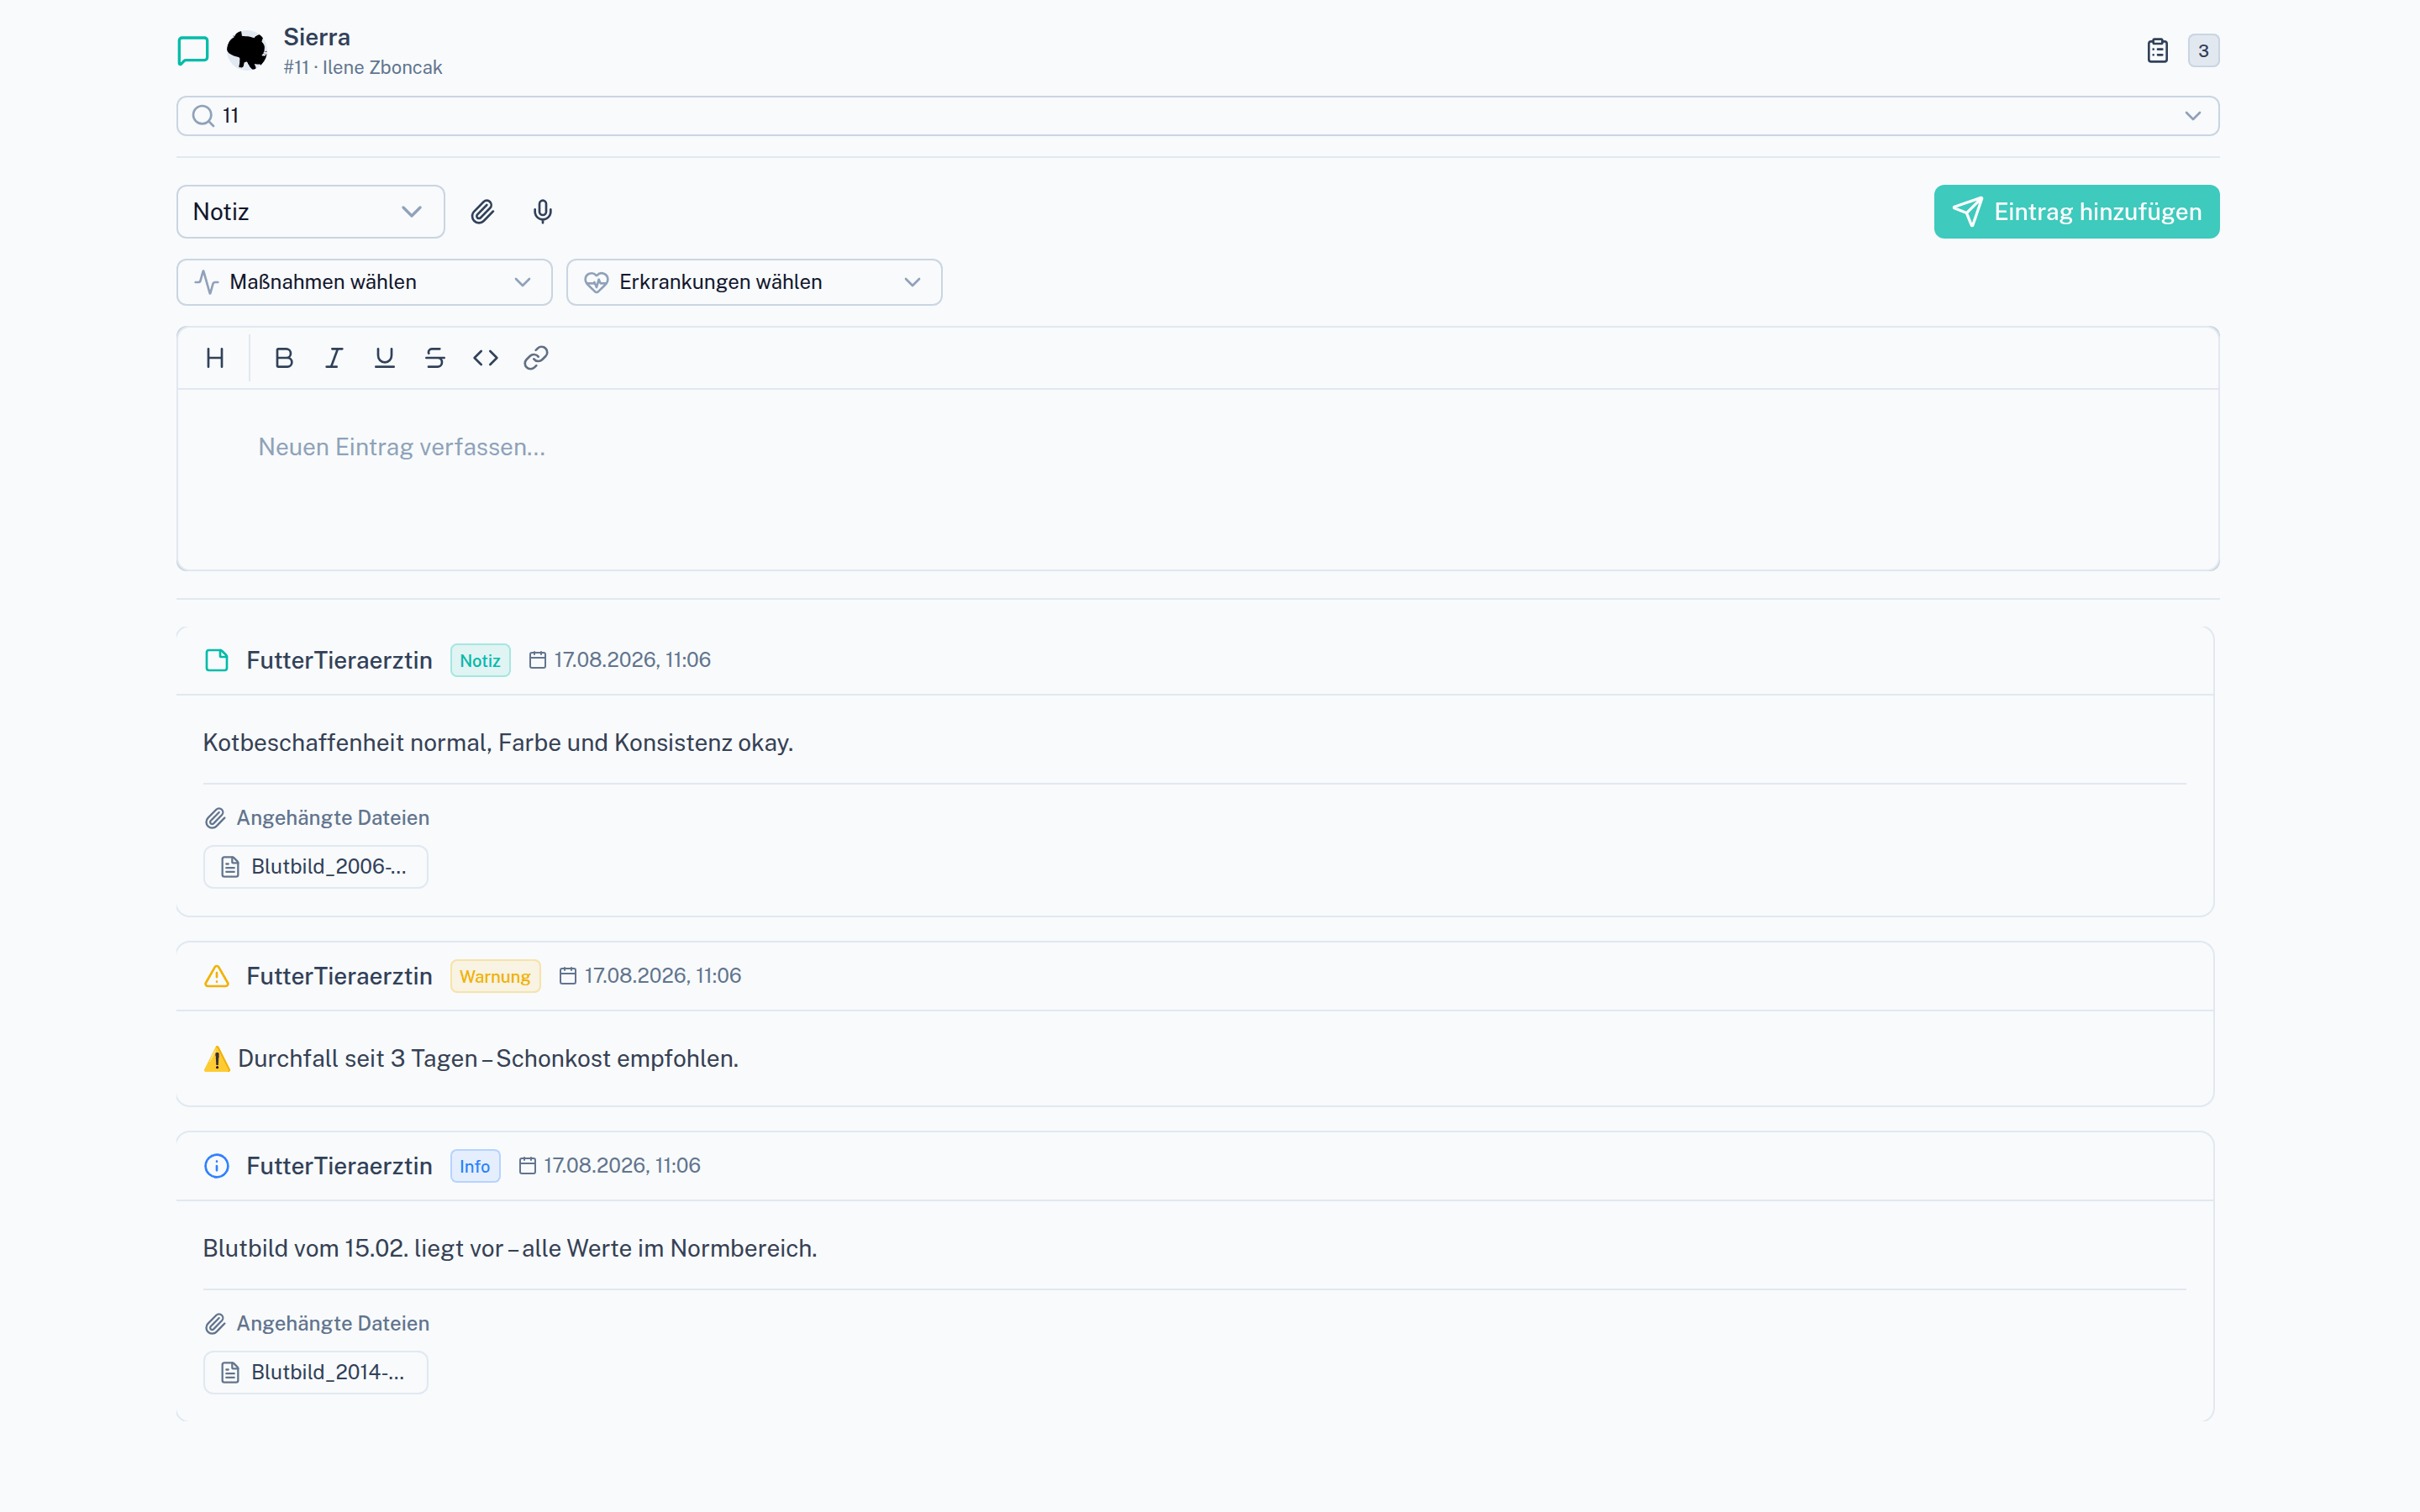Open attached file Blutbild_2006-...
Image resolution: width=2420 pixels, height=1512 pixels.
(315, 867)
